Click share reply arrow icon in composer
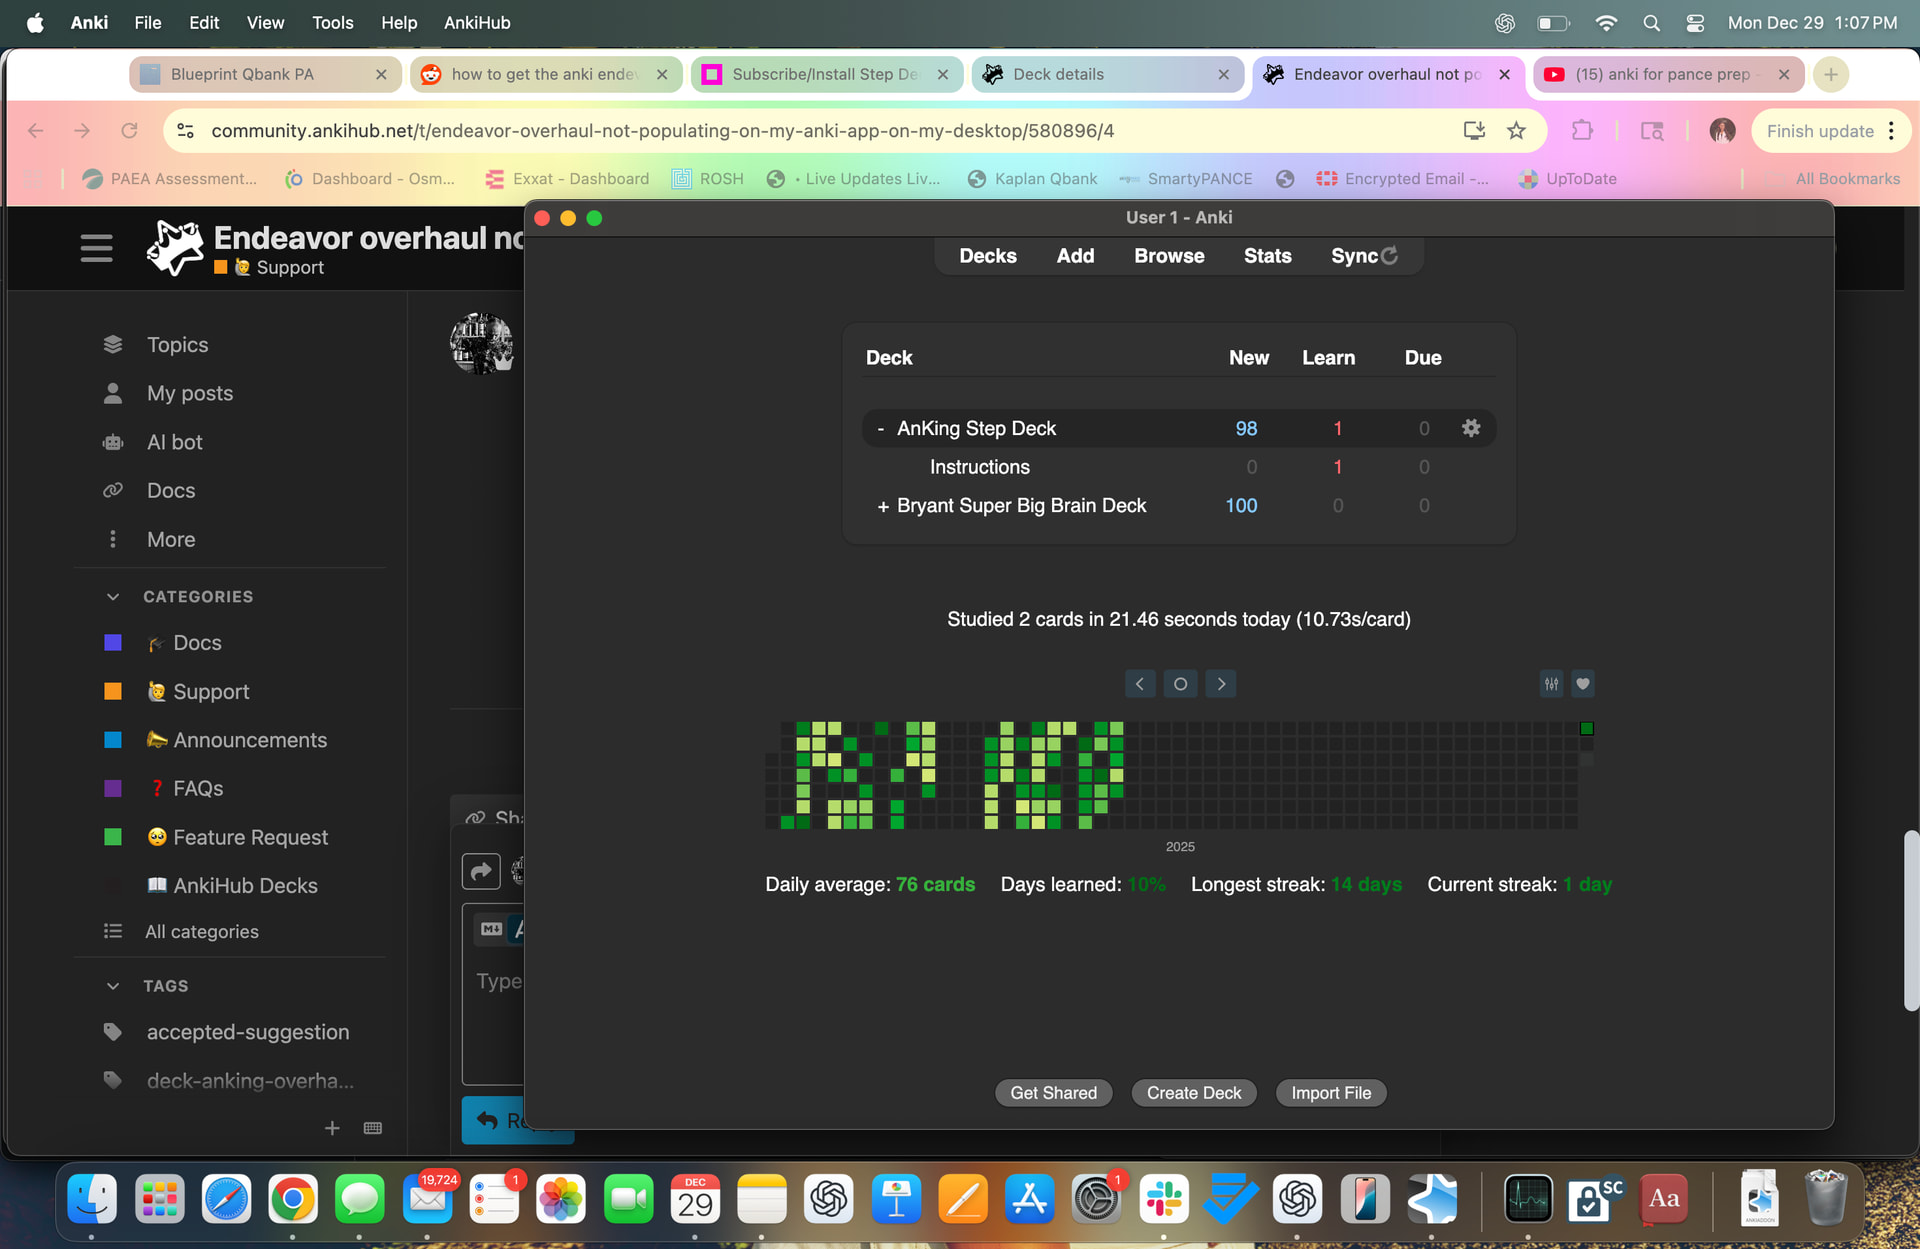Image resolution: width=1920 pixels, height=1249 pixels. [481, 870]
